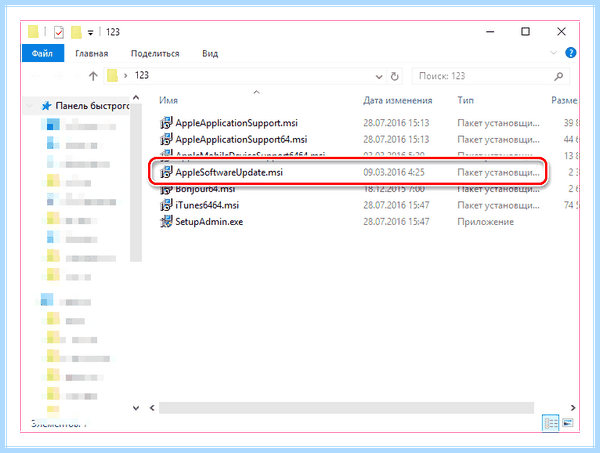Click the SetupAdmin.exe application icon
This screenshot has height=453, width=600.
[x=166, y=222]
